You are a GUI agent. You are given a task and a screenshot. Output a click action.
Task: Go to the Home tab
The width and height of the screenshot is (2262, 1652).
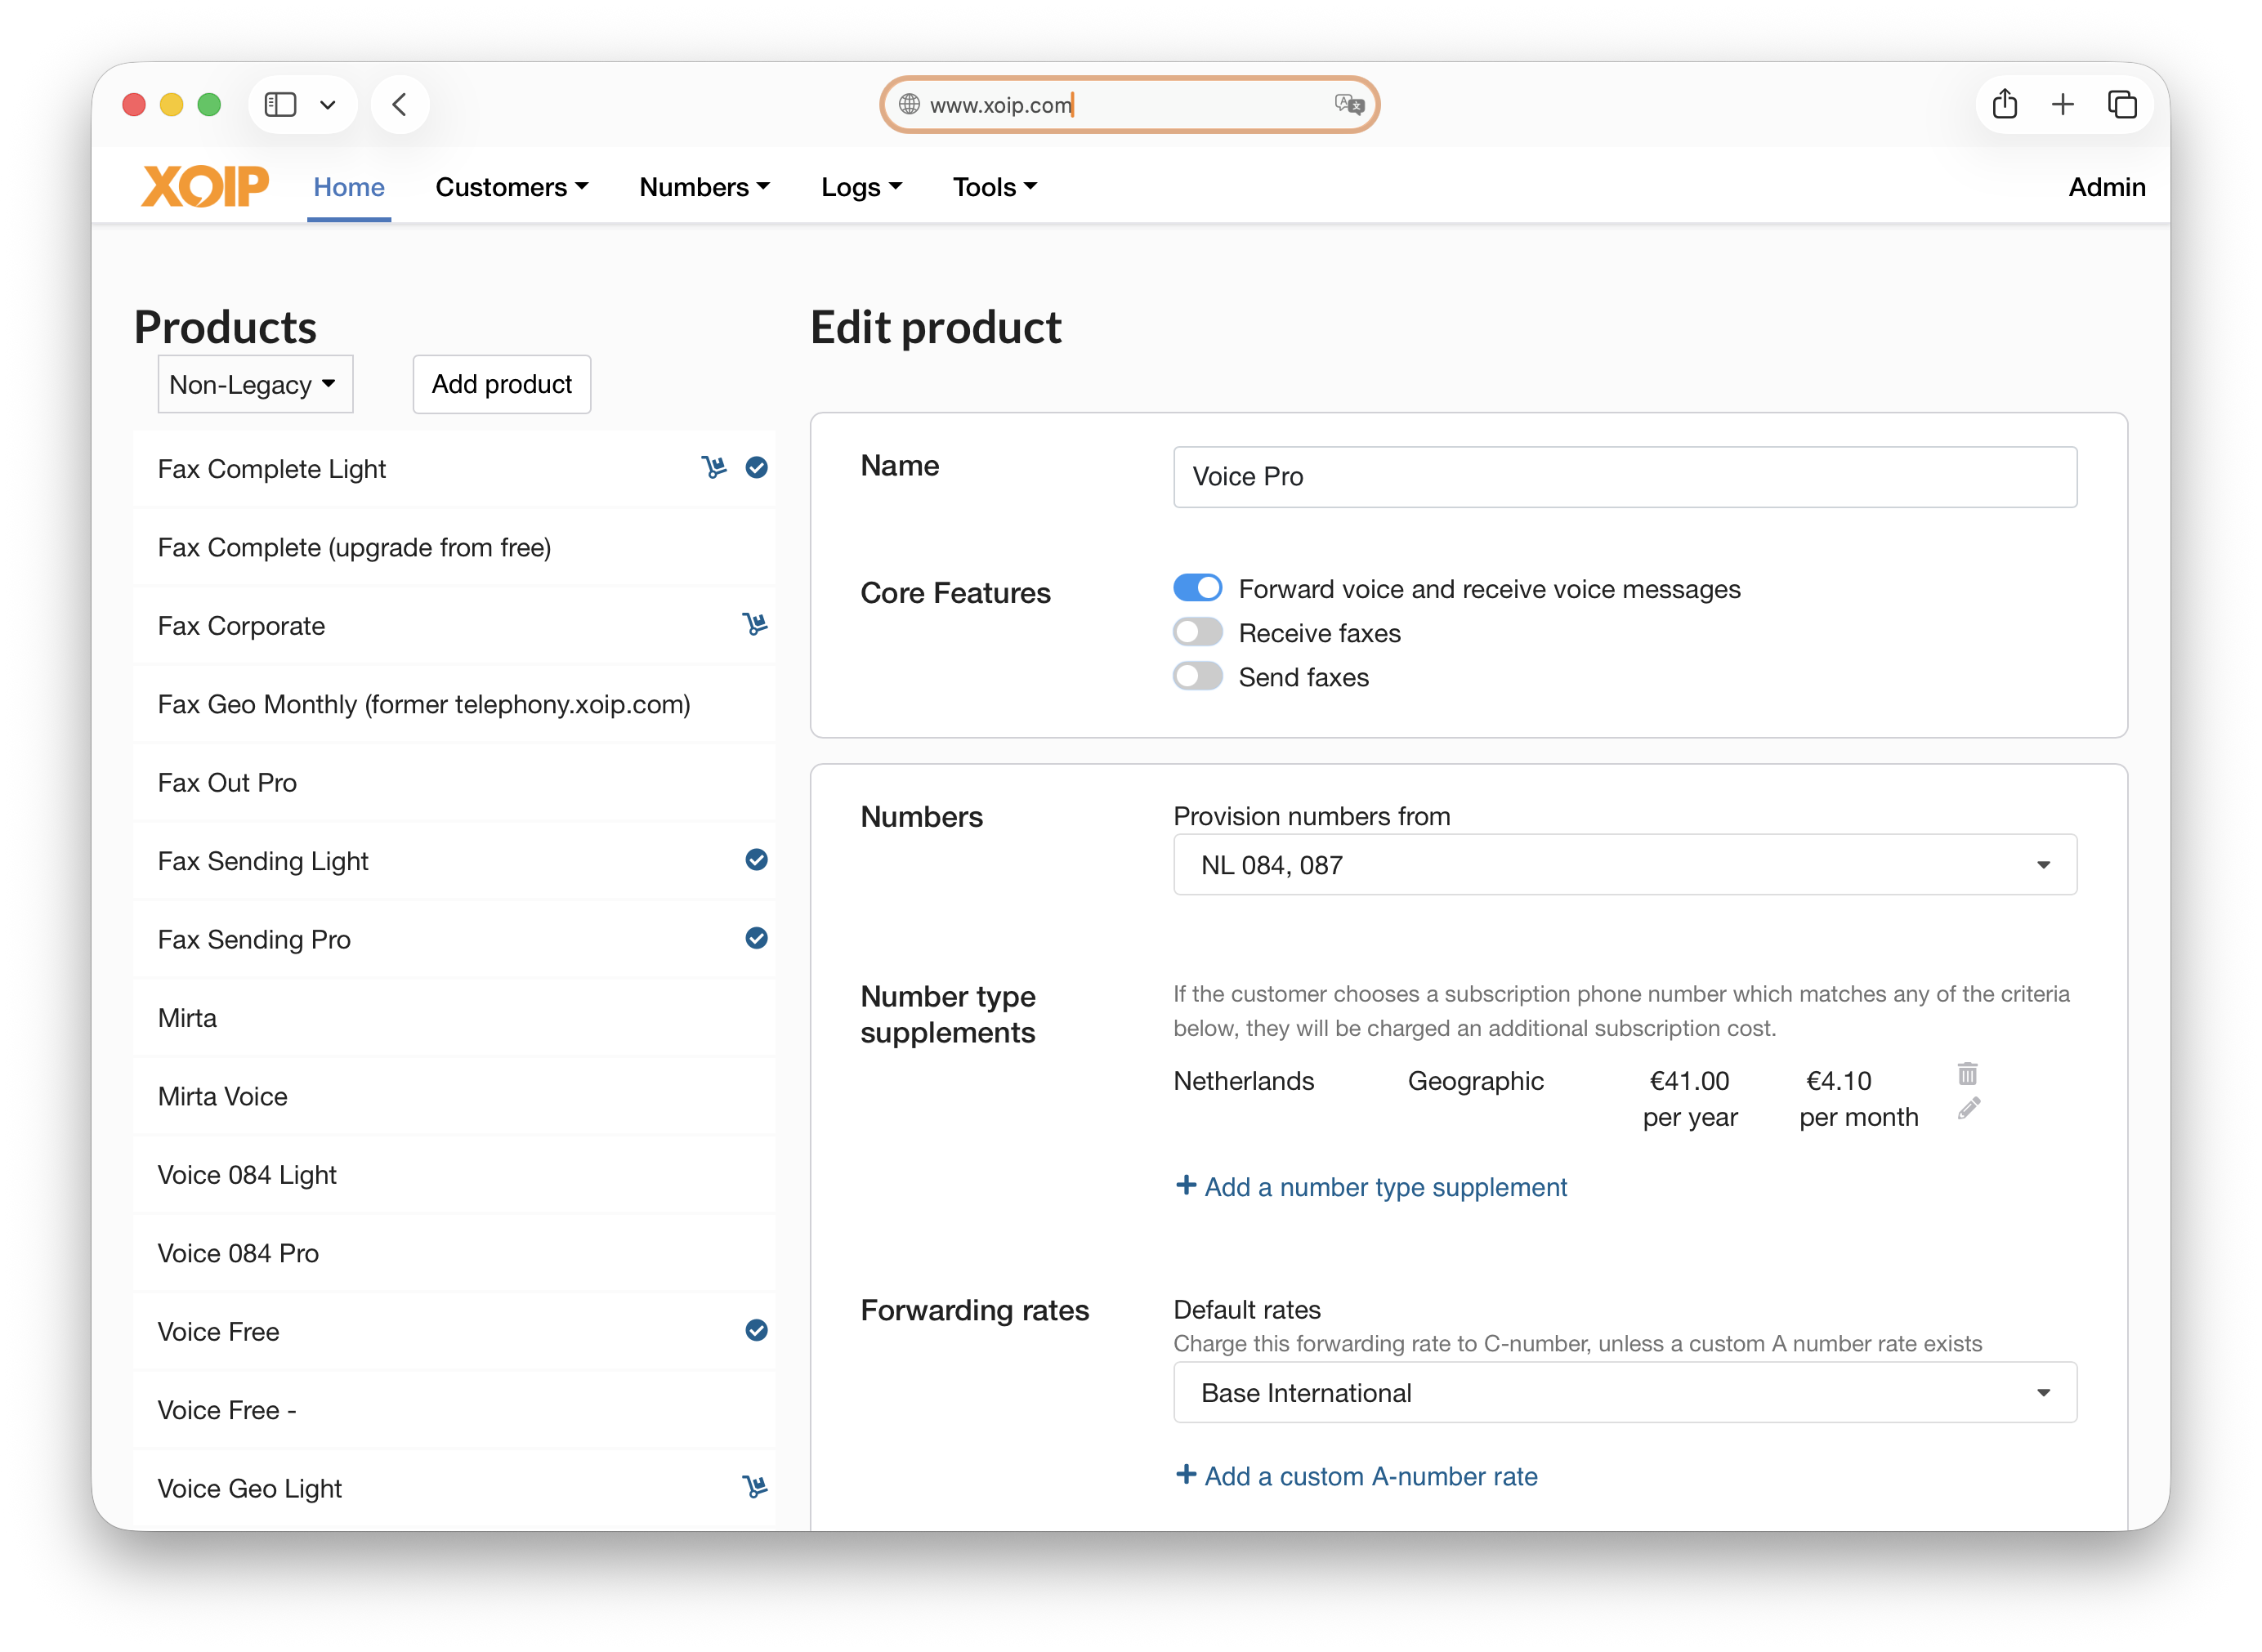click(349, 187)
